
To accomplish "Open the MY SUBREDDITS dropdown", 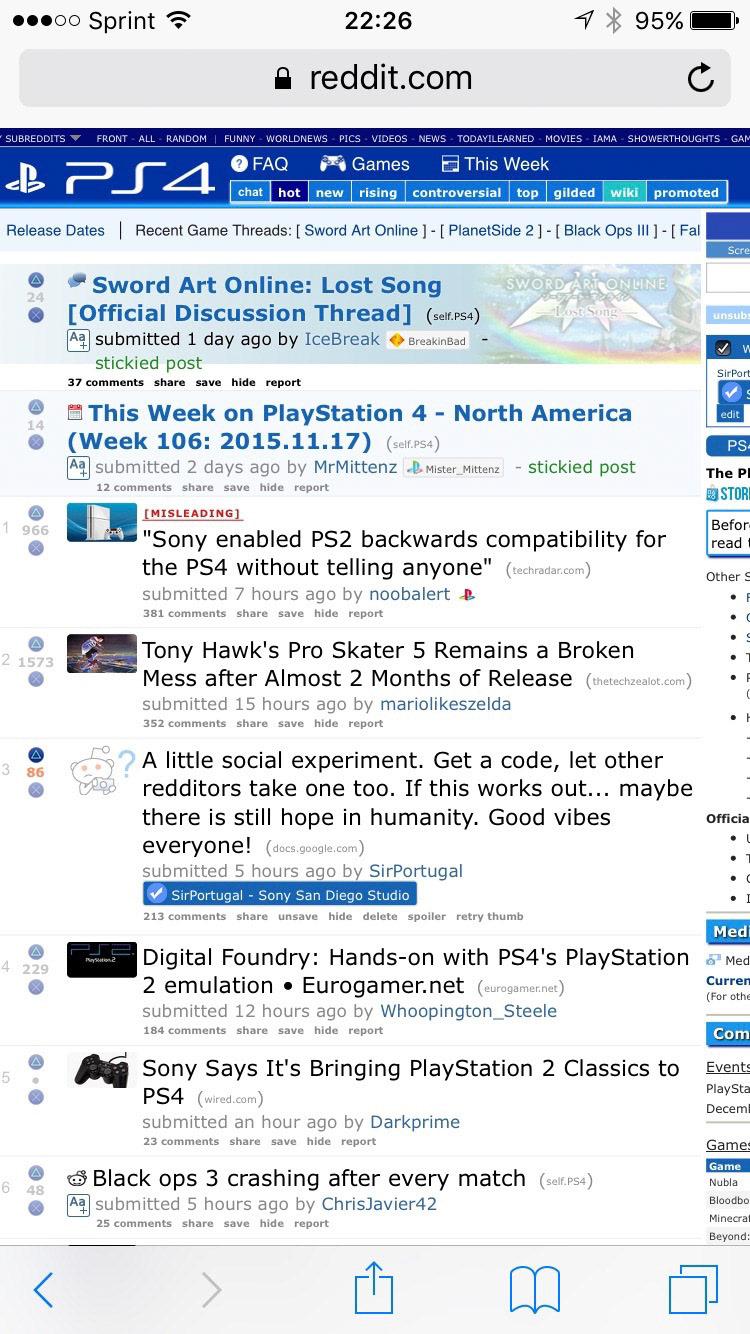I will [x=40, y=138].
